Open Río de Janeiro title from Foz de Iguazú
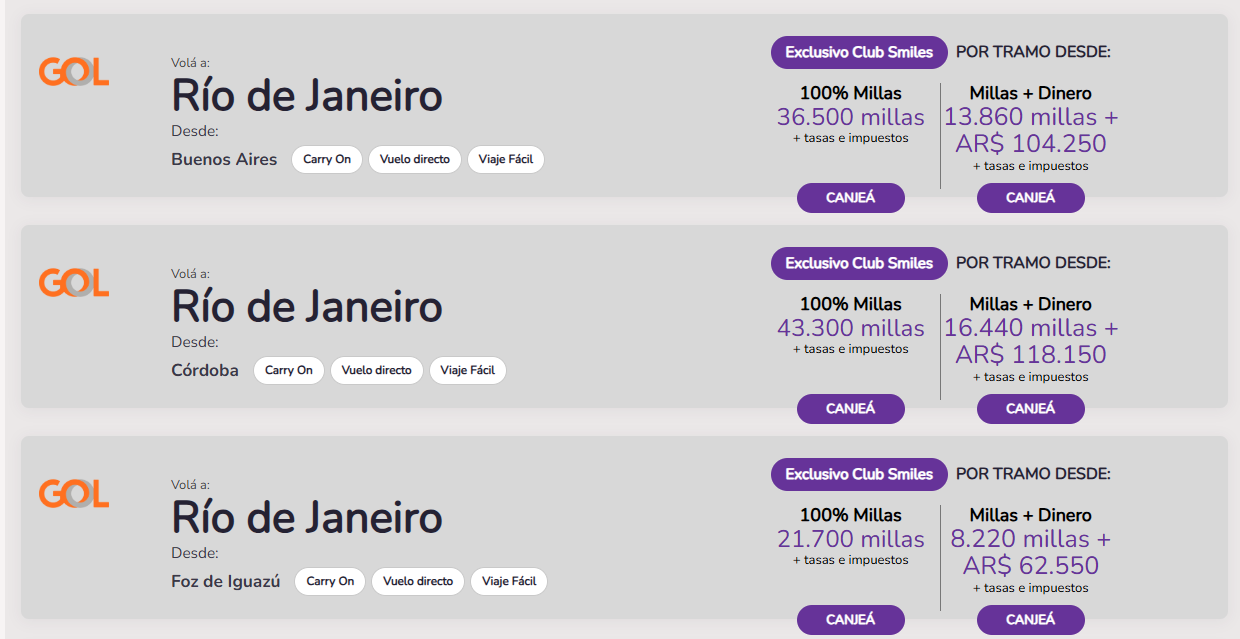This screenshot has height=639, width=1240. click(307, 518)
